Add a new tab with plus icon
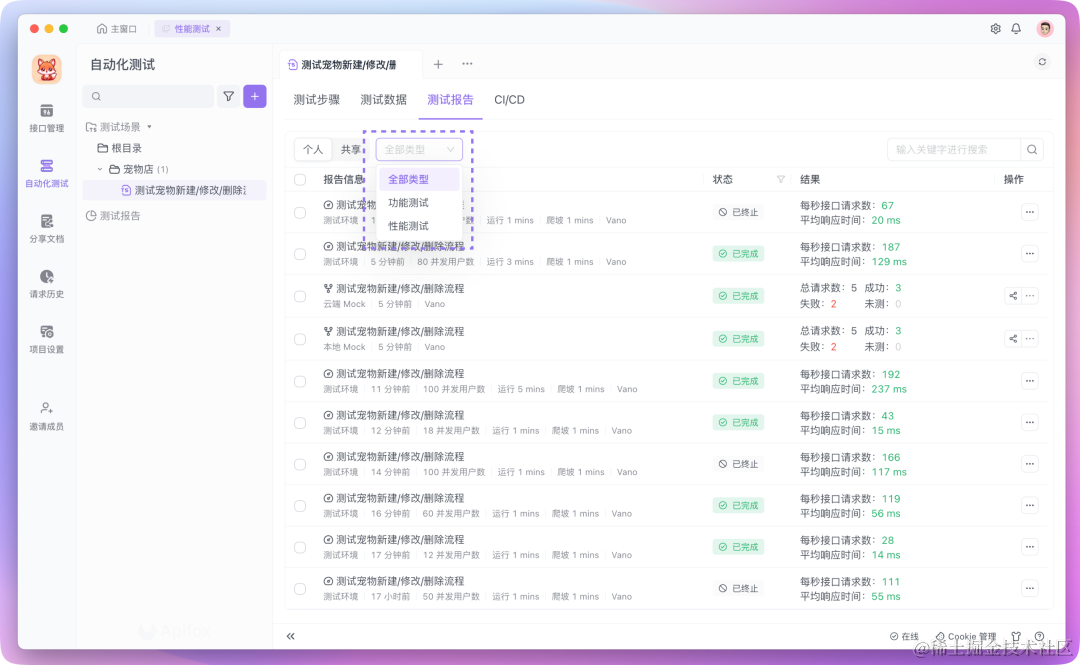 click(438, 64)
